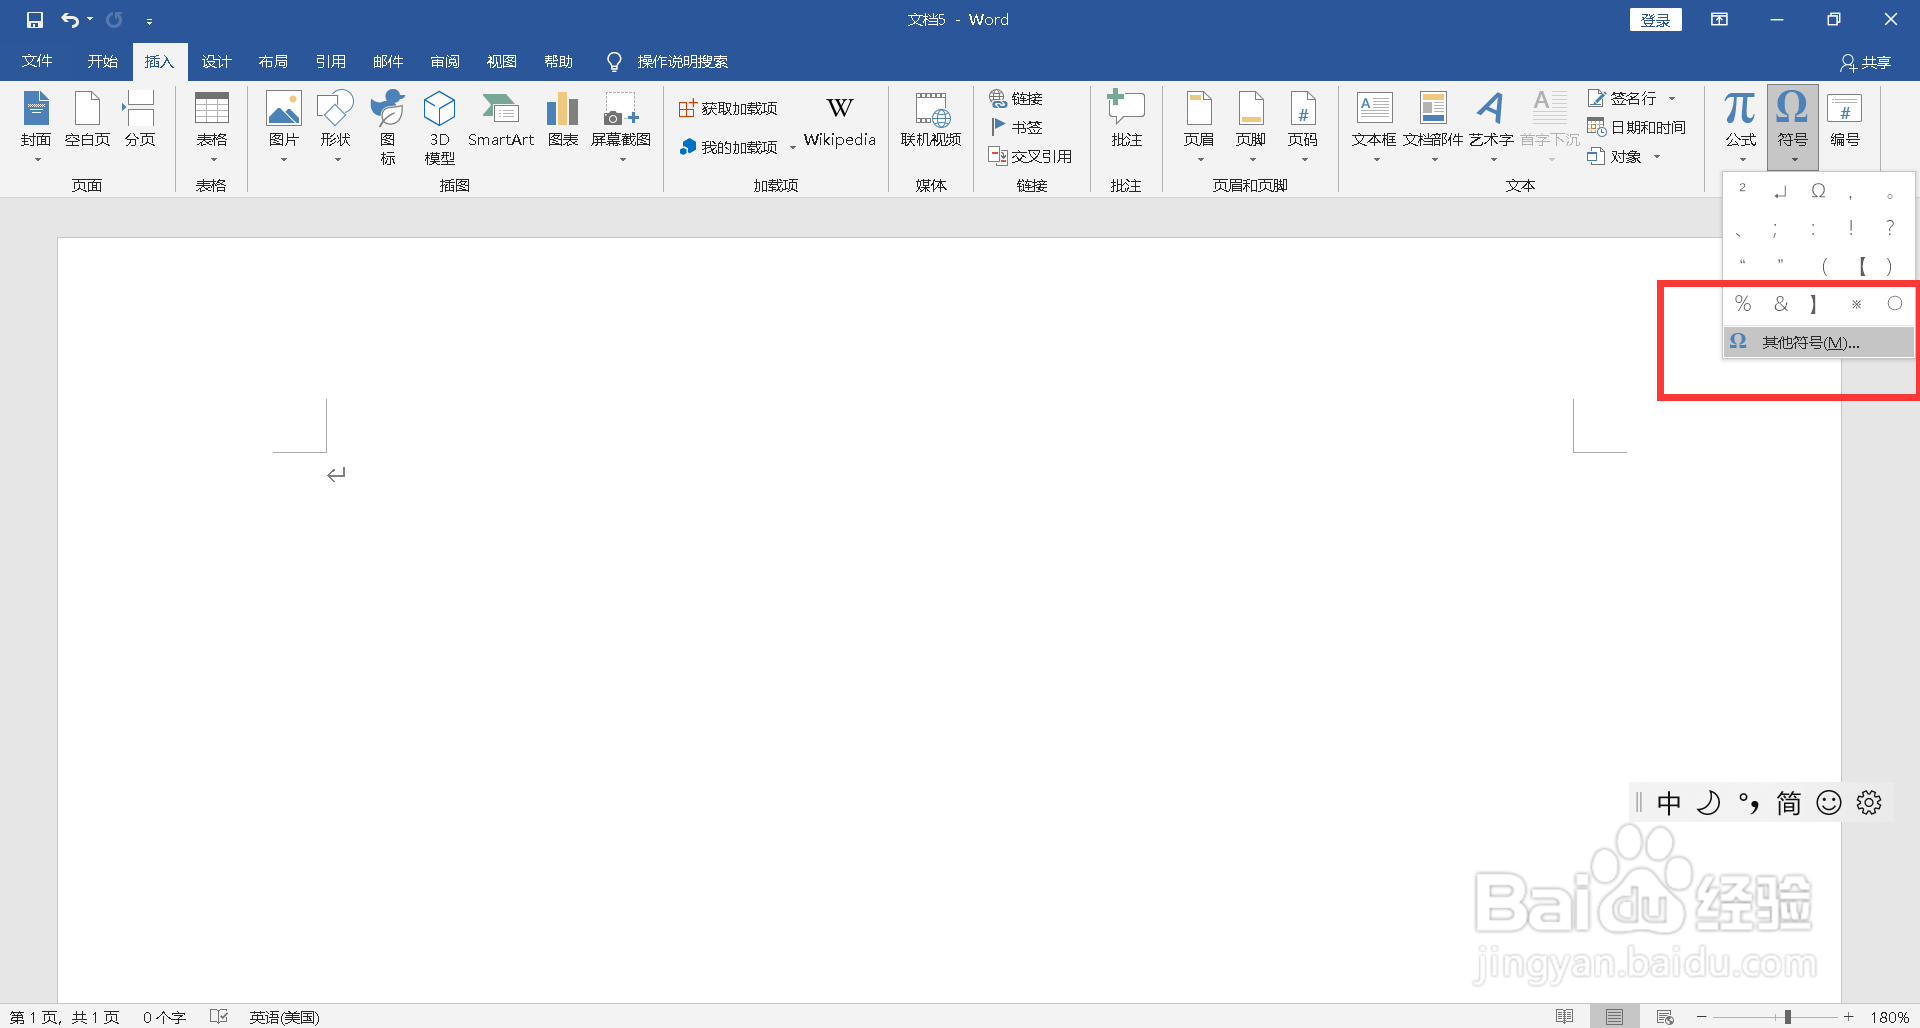Open the Table (表格) insert button
This screenshot has width=1920, height=1028.
point(211,127)
